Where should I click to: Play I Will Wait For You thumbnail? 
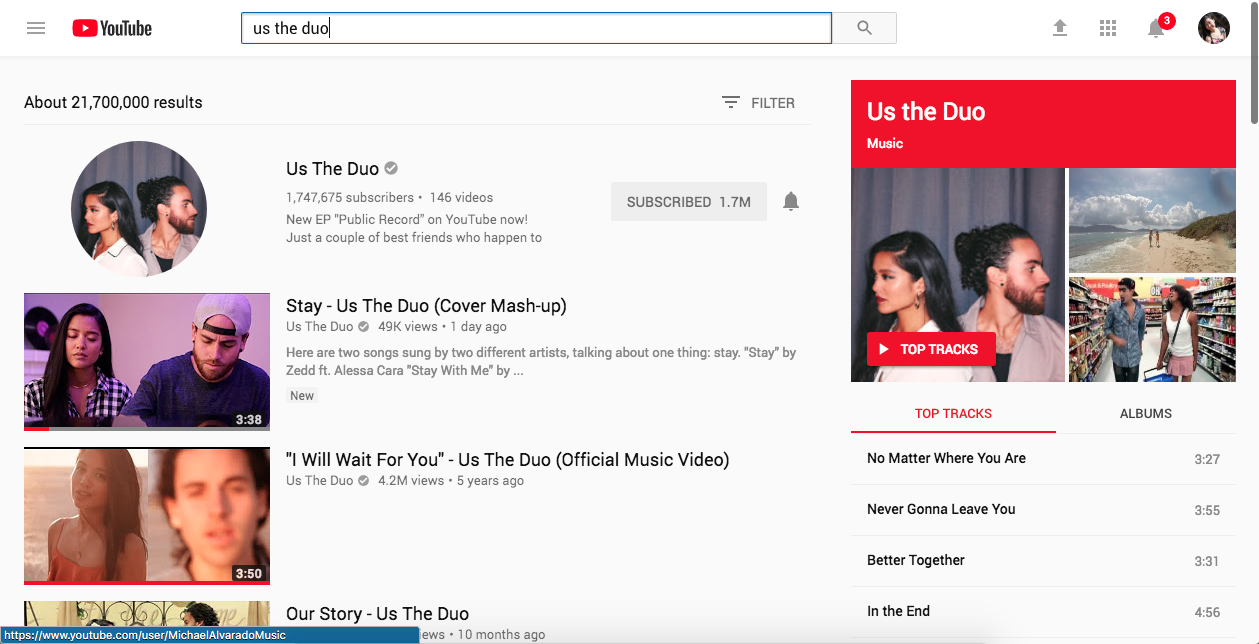(147, 516)
